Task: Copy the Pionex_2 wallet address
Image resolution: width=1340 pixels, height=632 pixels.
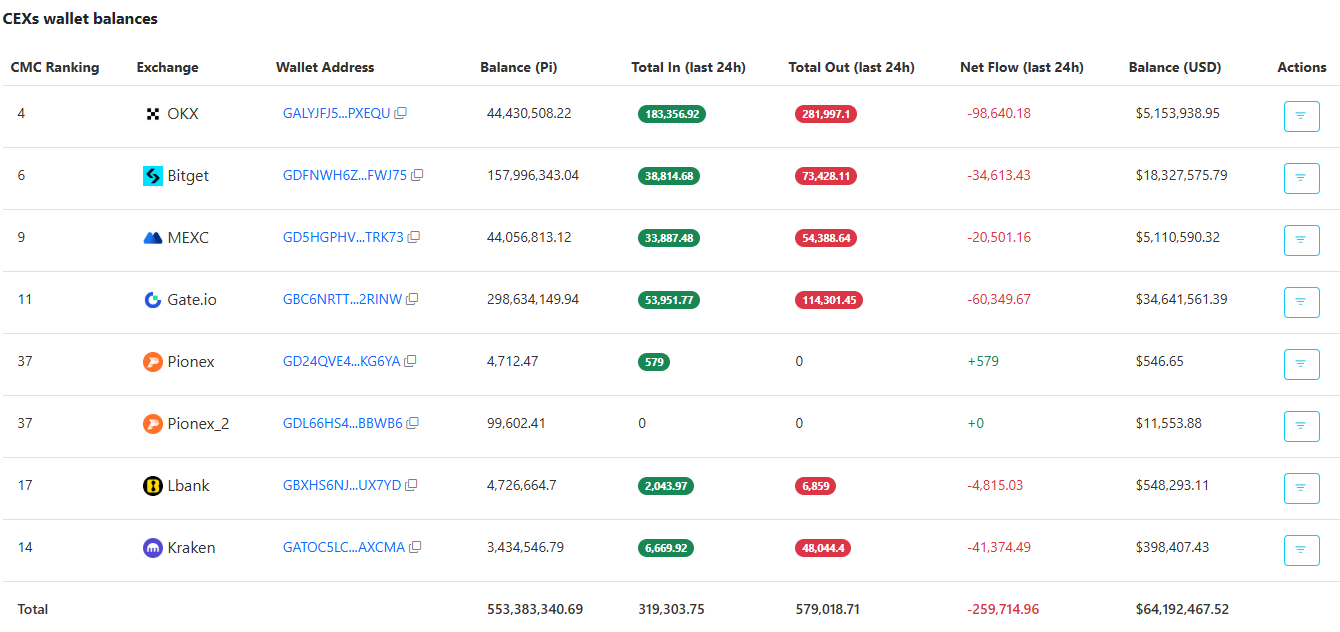Action: [x=412, y=423]
